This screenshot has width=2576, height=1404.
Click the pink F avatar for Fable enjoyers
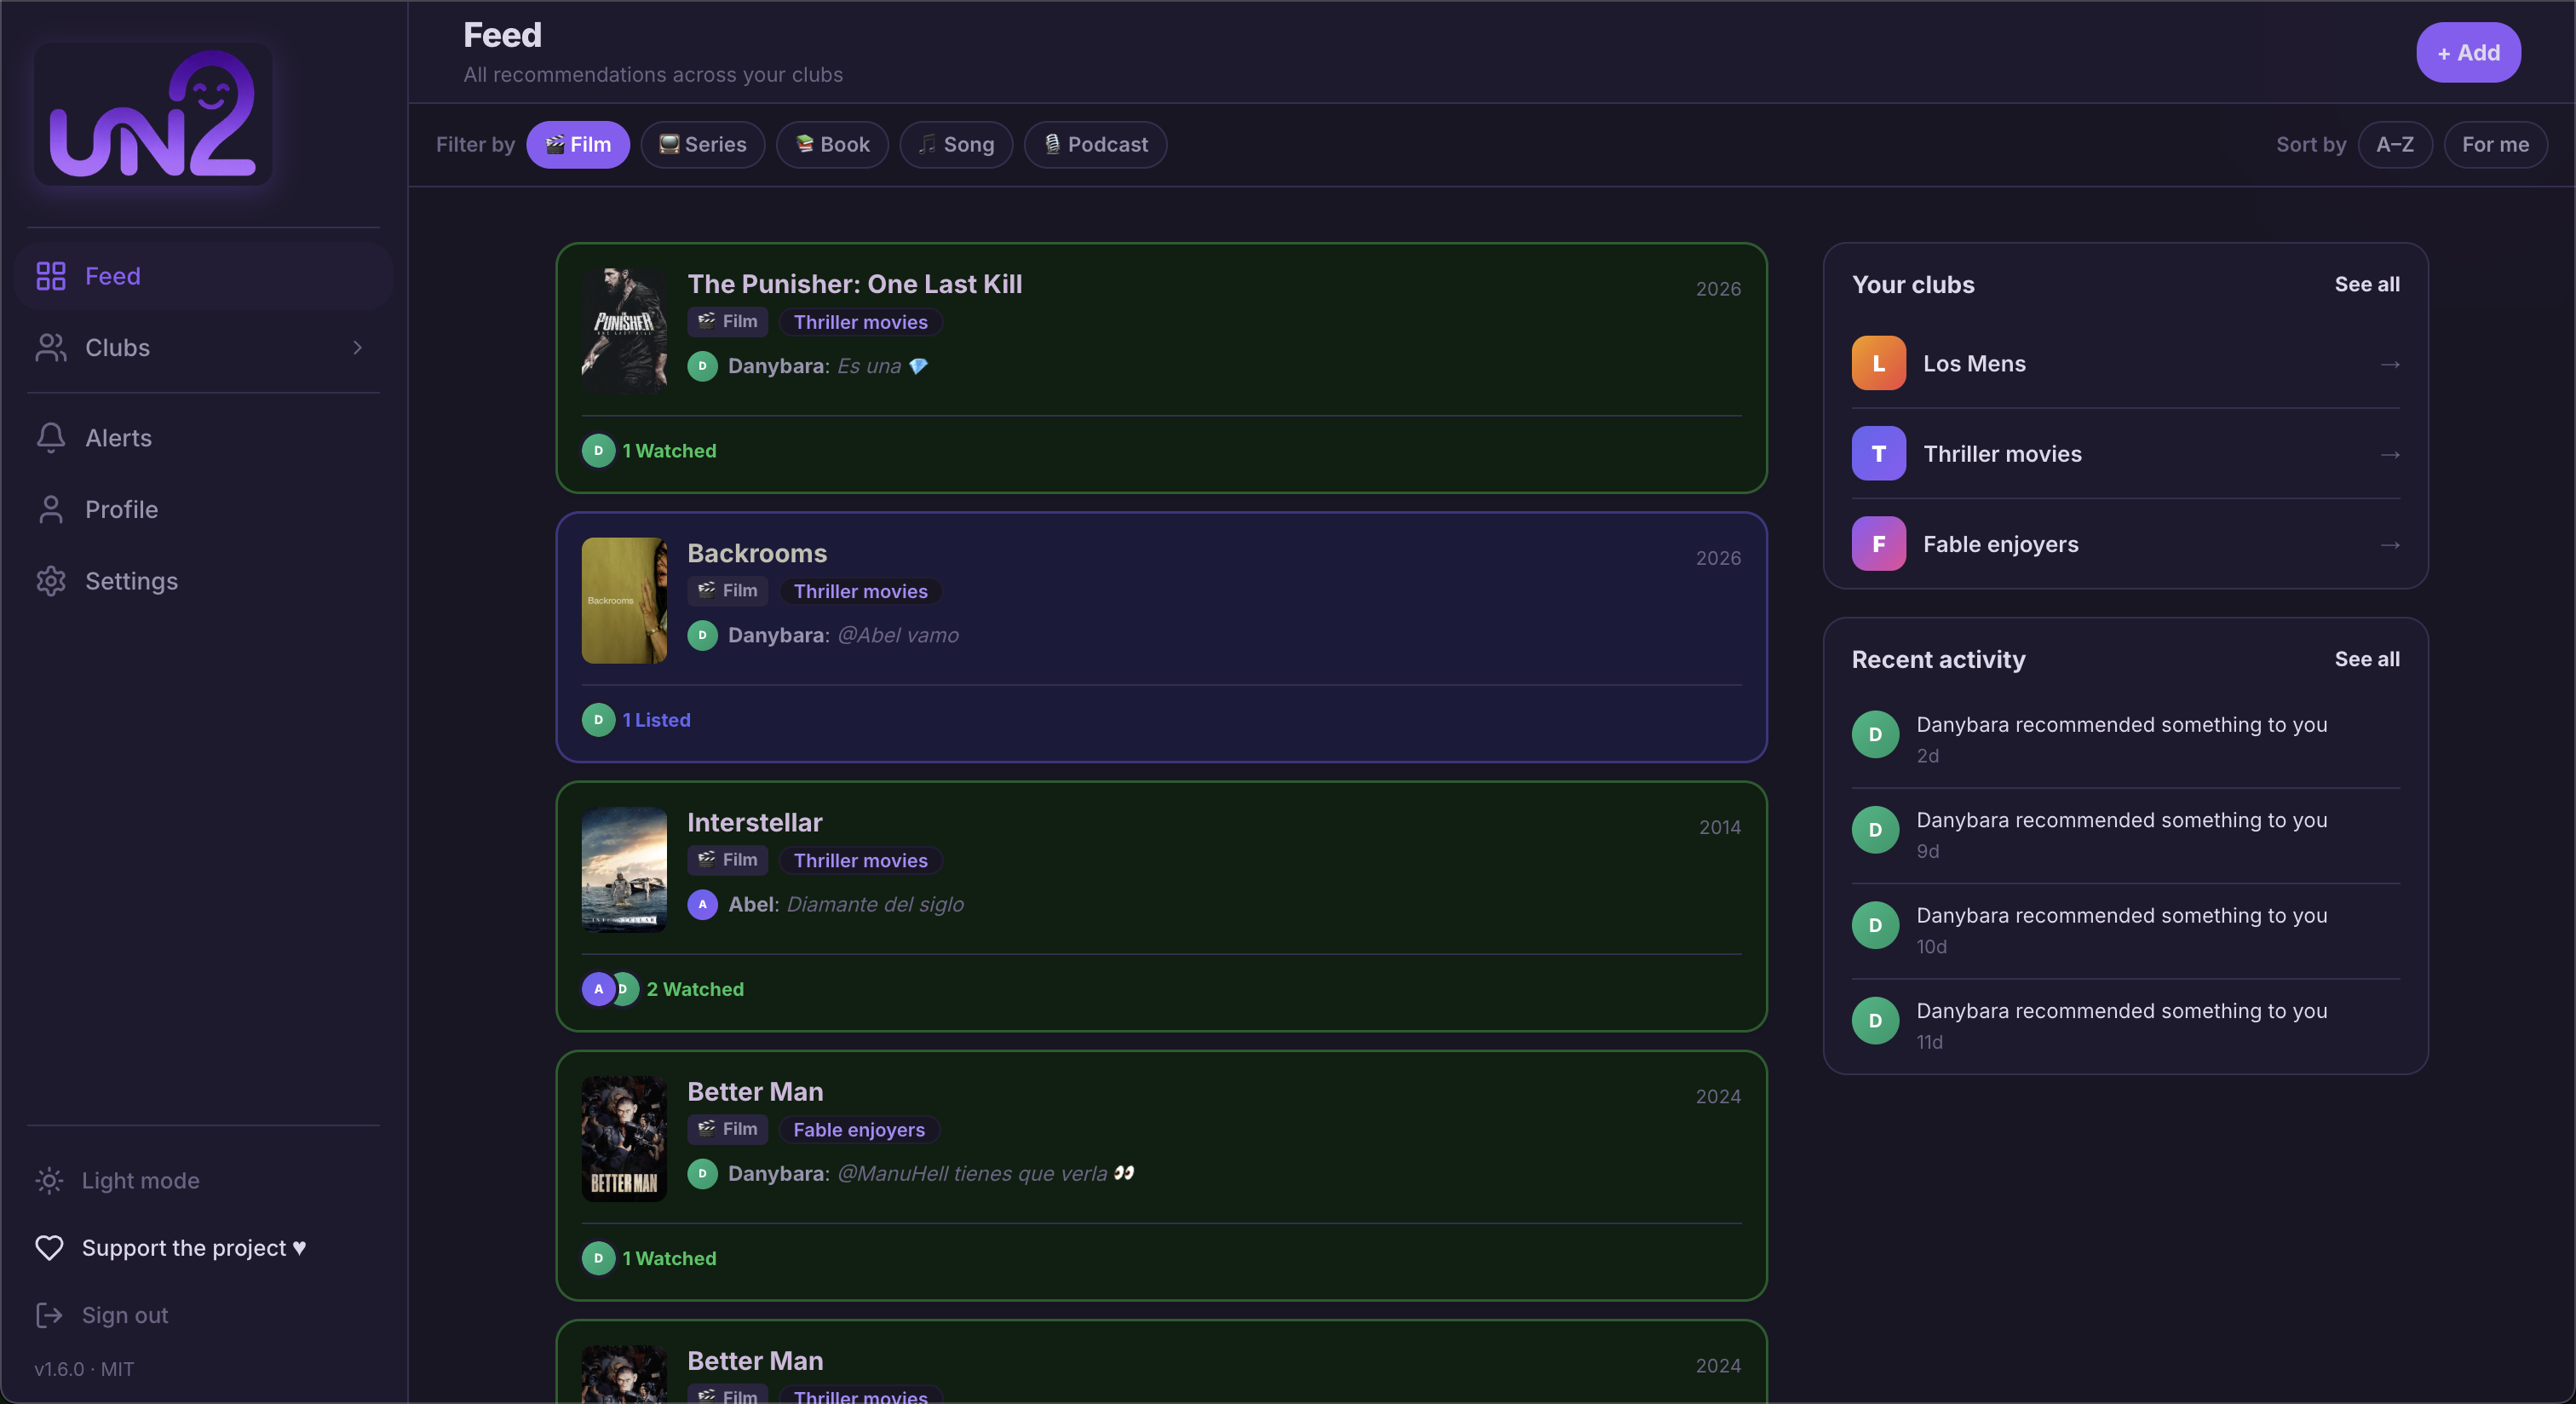[x=1878, y=544]
